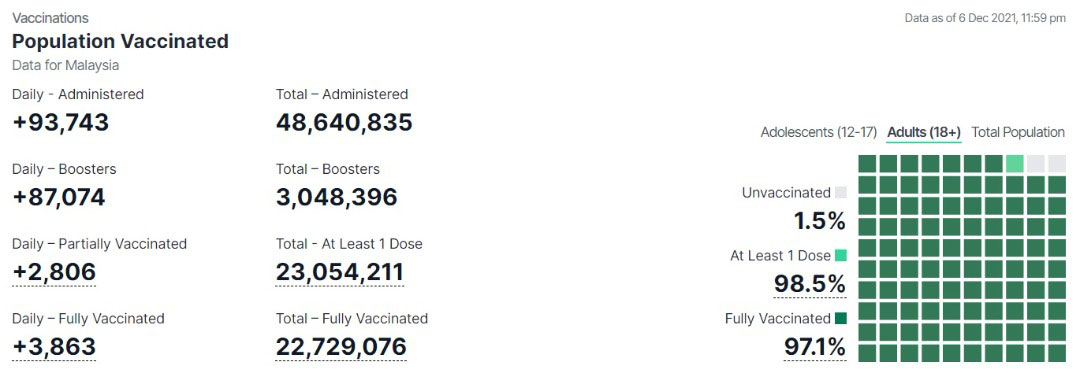Click the 97.1% underlined percentage
Viewport: 1080px width, 373px height.
(815, 347)
